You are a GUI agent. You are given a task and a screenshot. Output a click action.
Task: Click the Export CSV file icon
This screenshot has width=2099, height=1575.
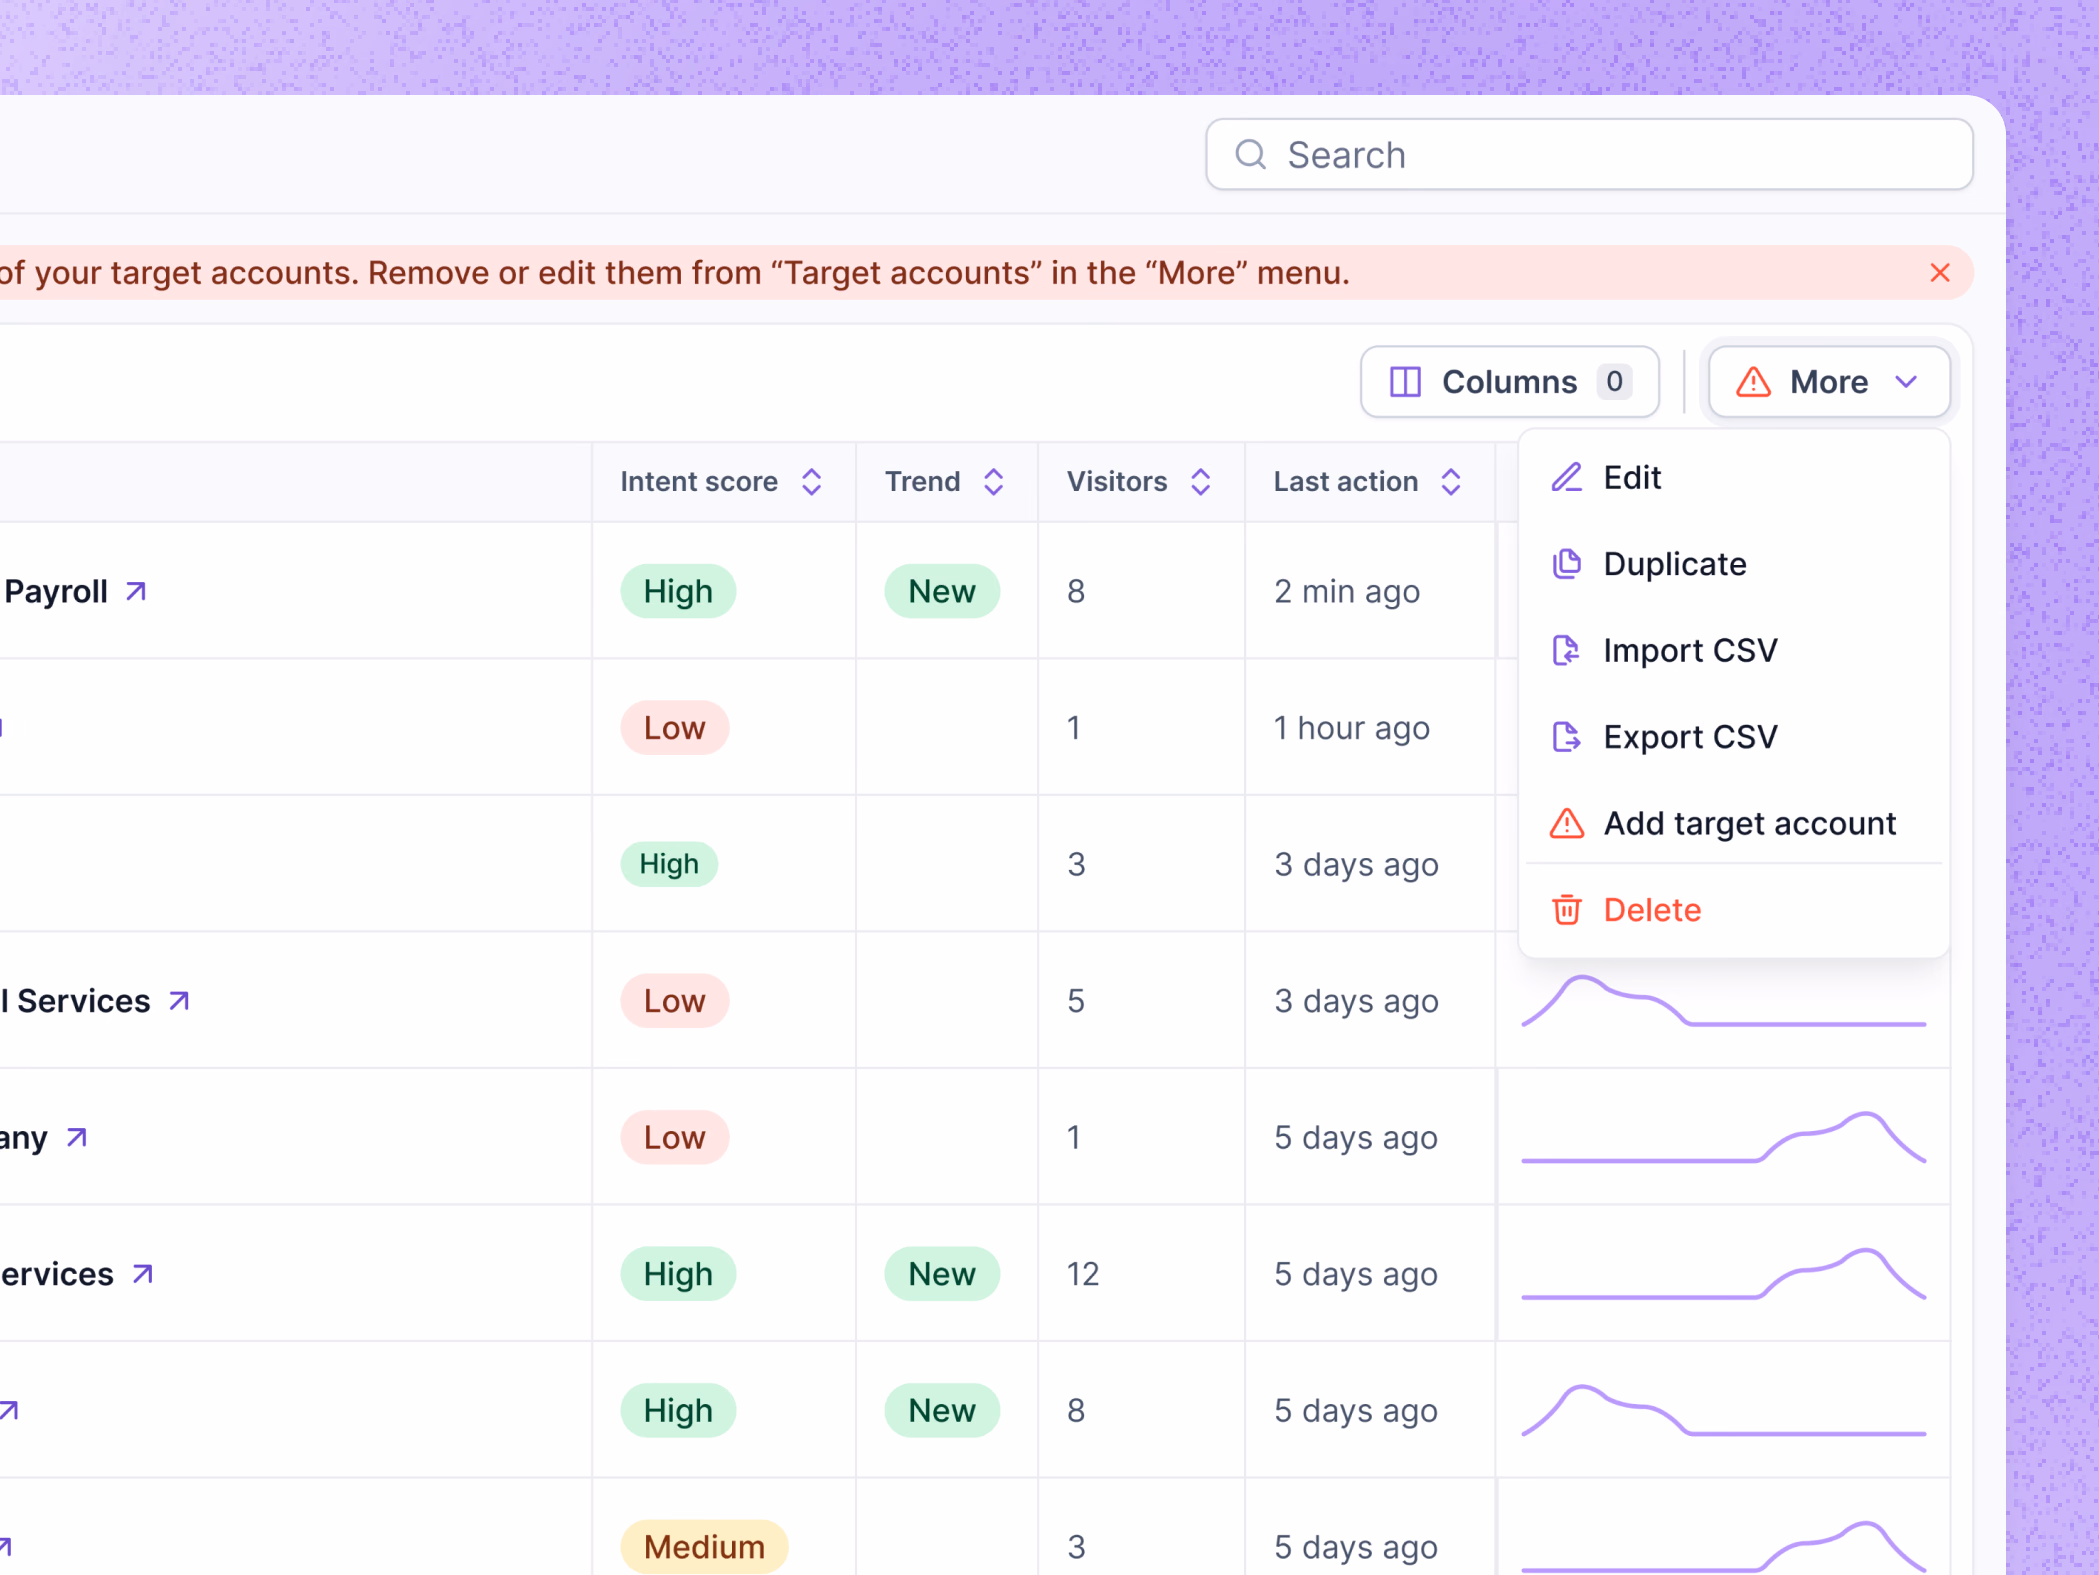pos(1567,737)
